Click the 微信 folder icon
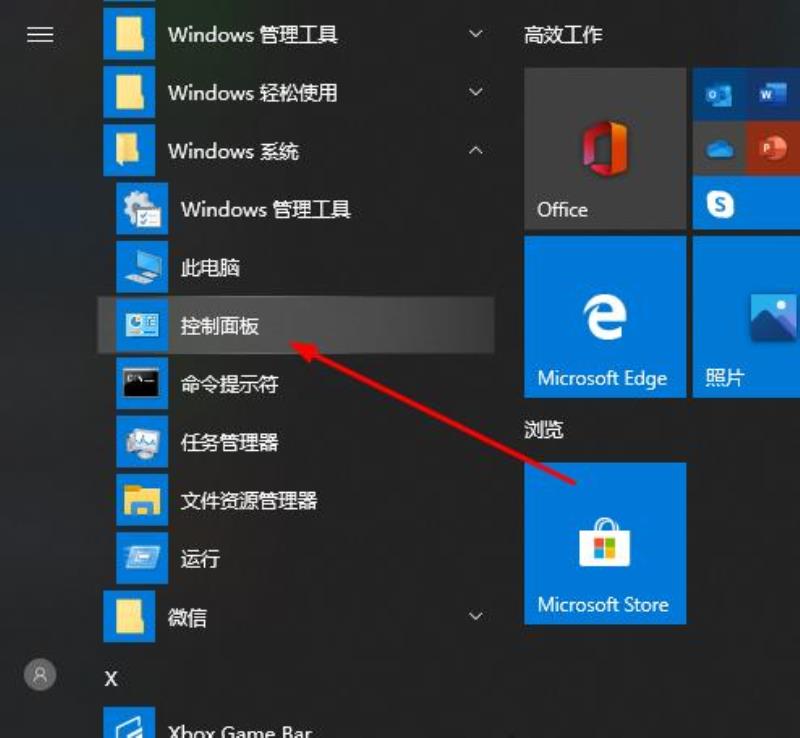The height and width of the screenshot is (738, 800). point(129,617)
